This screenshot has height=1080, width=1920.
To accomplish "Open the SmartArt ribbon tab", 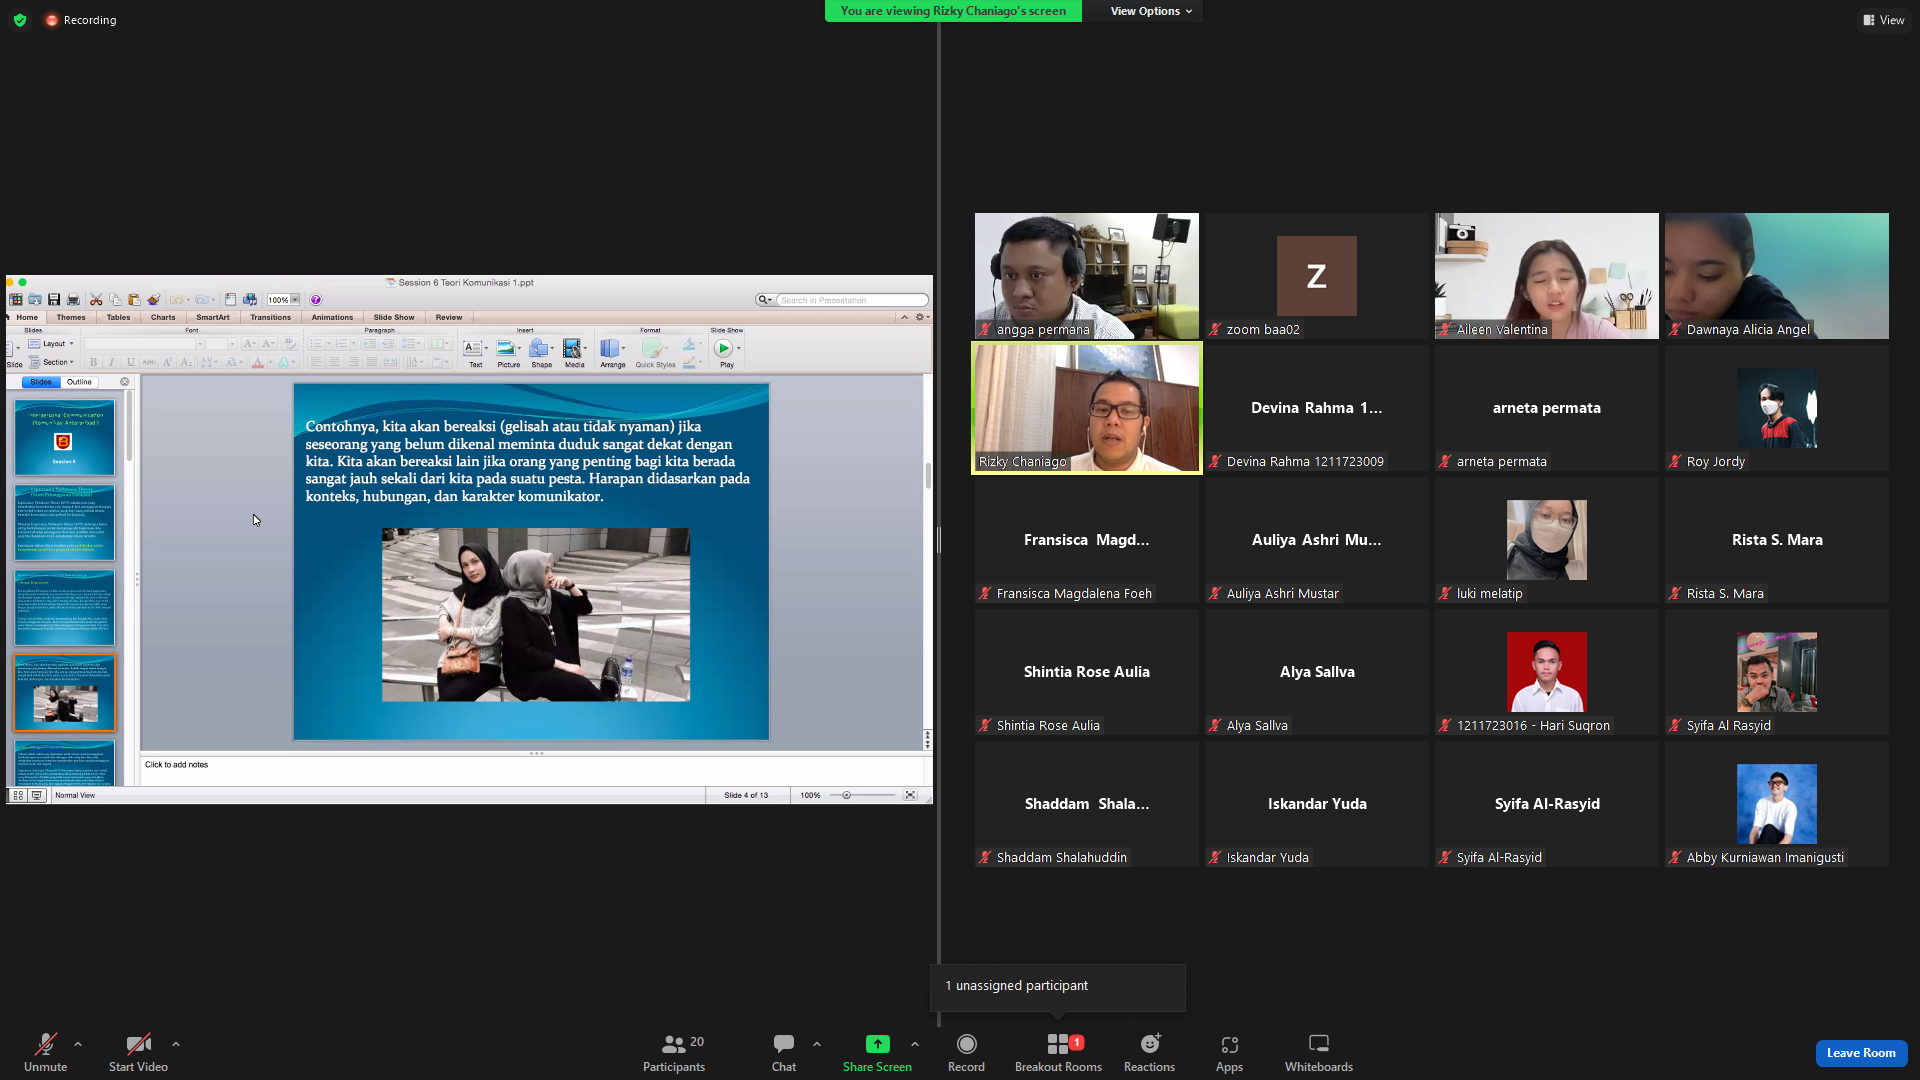I will click(x=213, y=318).
